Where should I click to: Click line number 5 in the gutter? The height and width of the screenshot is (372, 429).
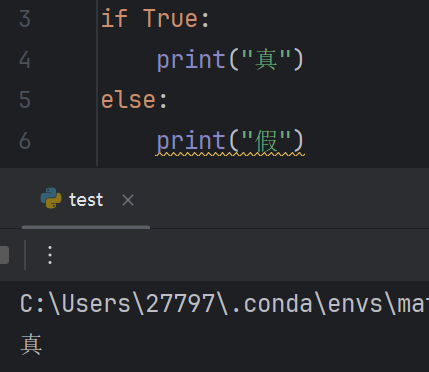25,100
